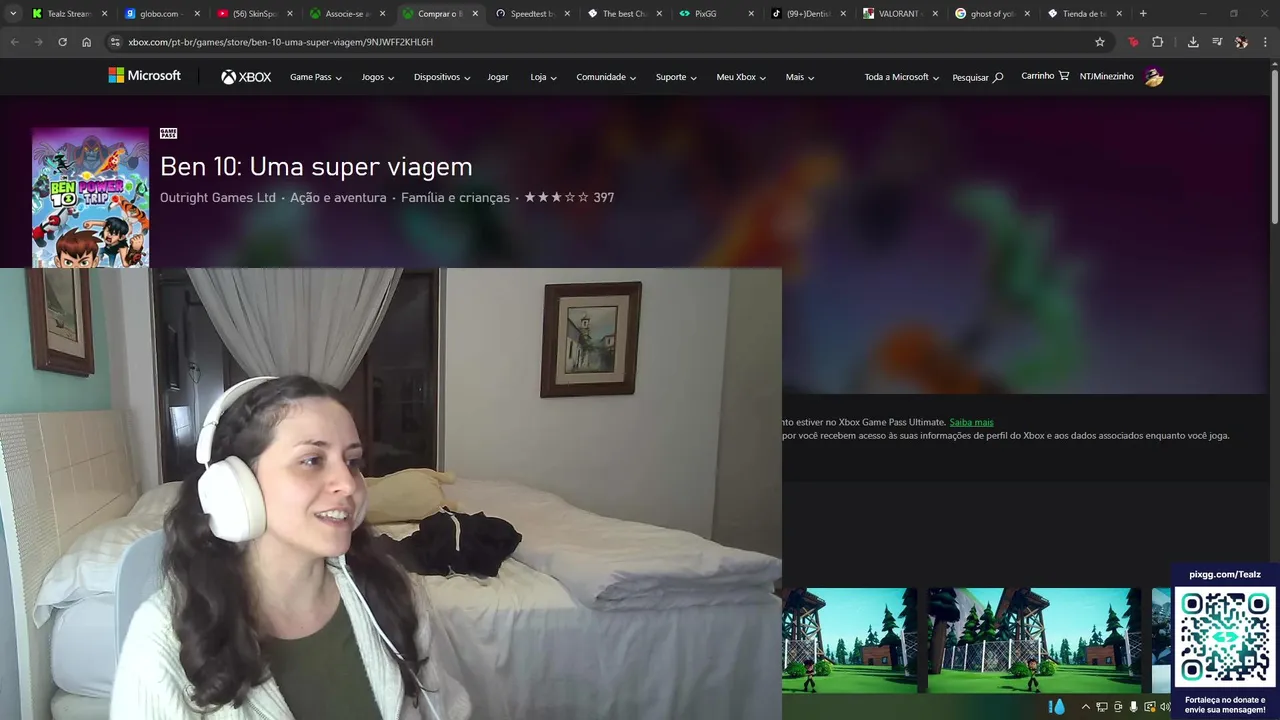The height and width of the screenshot is (720, 1280).
Task: Go back to the previous page
Action: click(x=14, y=42)
